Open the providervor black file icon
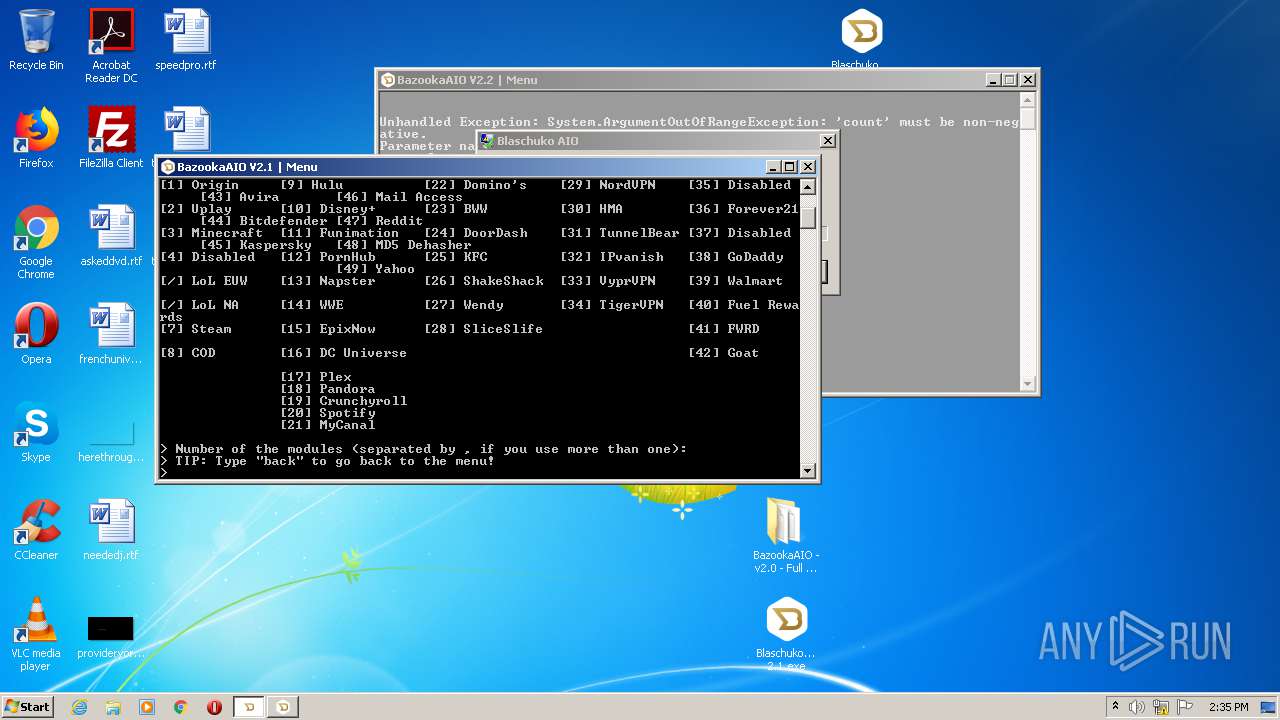Screen dimensions: 1280x720 coord(111,636)
